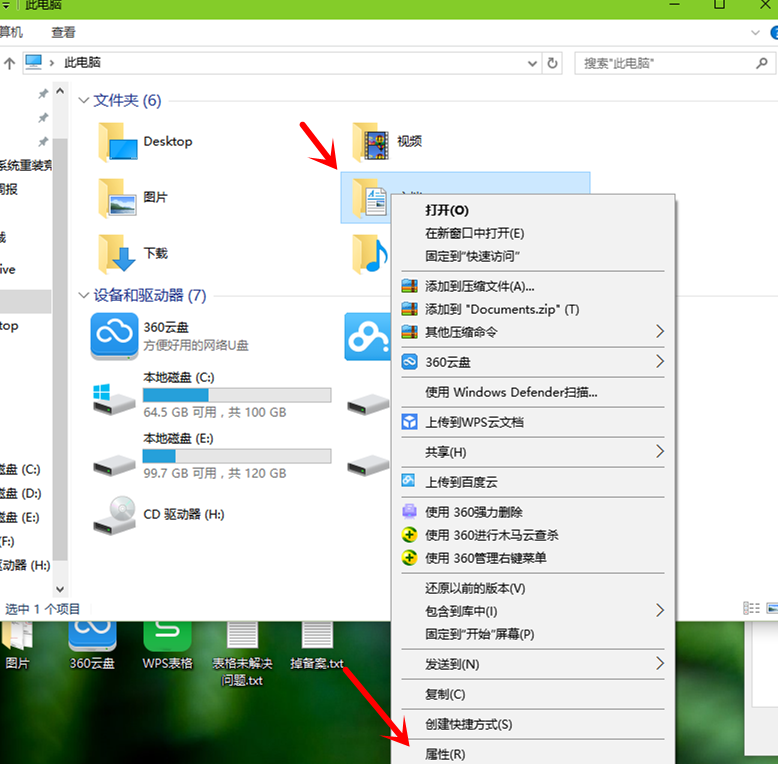Viewport: 778px width, 764px height.
Task: Choose 固定到"开始"屏幕(P)
Action: (x=532, y=634)
